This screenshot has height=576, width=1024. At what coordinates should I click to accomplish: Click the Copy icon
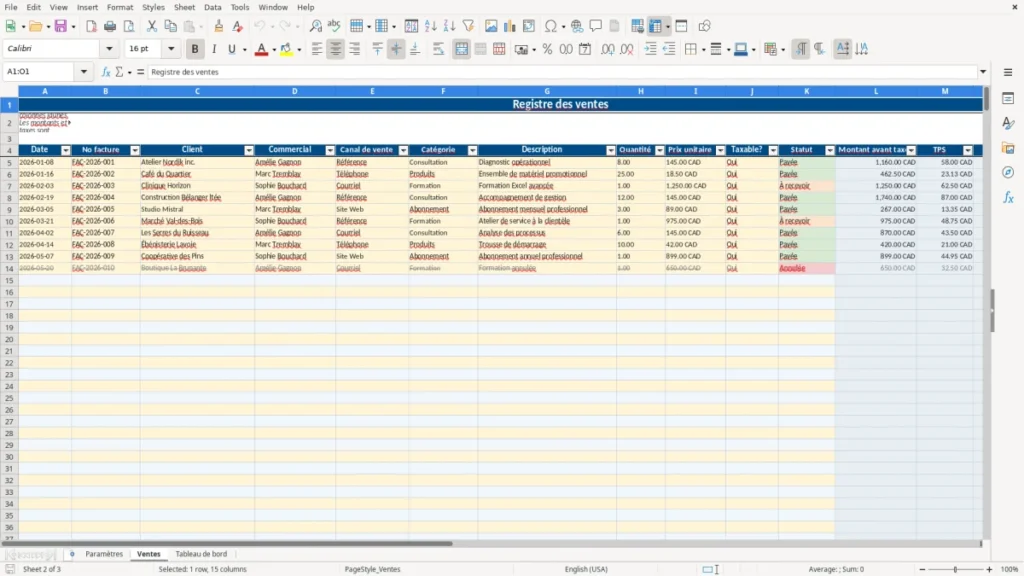click(x=170, y=26)
